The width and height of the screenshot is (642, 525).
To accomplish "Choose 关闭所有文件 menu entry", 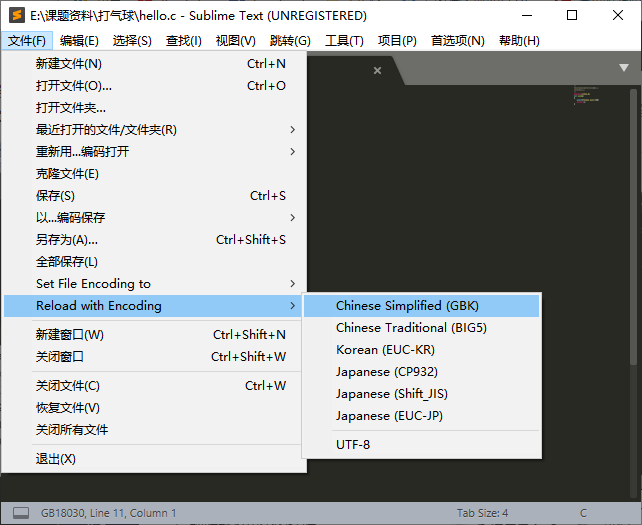I will [x=154, y=430].
